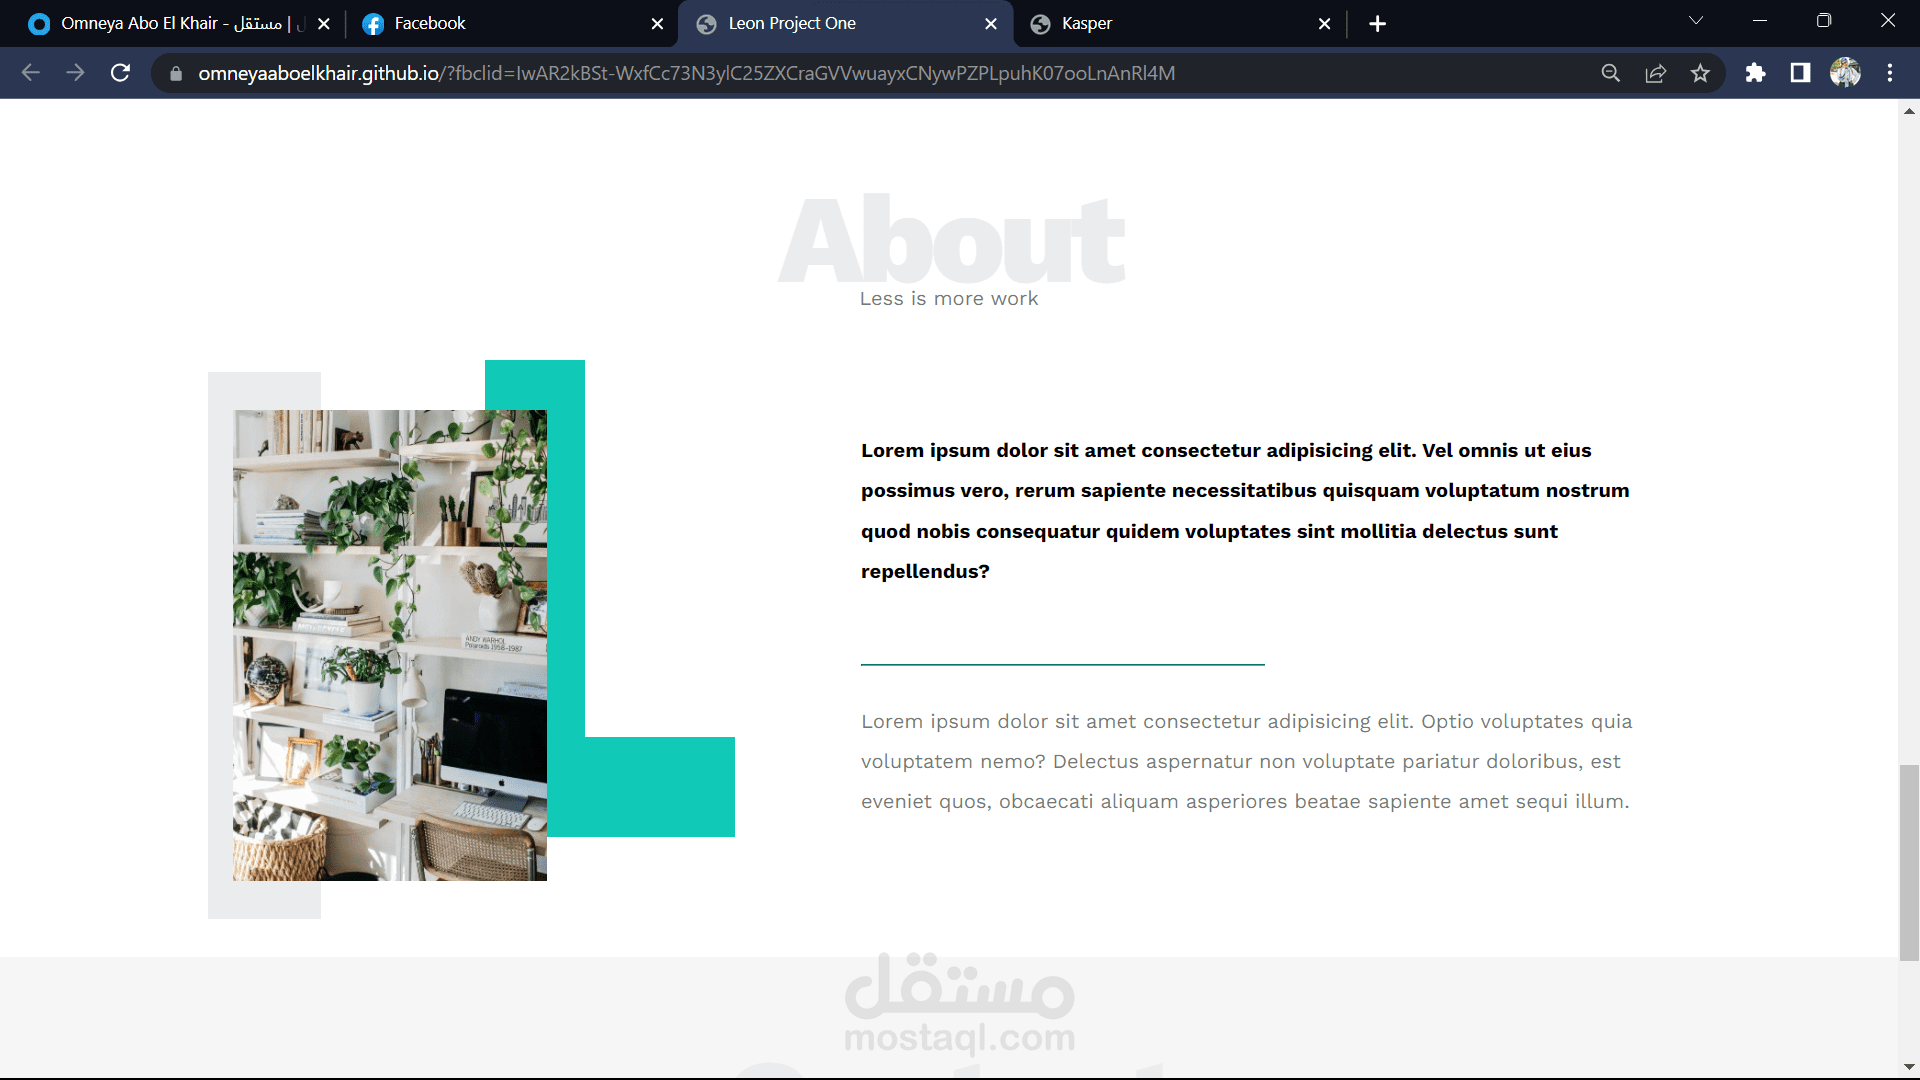Click the forward navigation arrow

pyautogui.click(x=75, y=73)
